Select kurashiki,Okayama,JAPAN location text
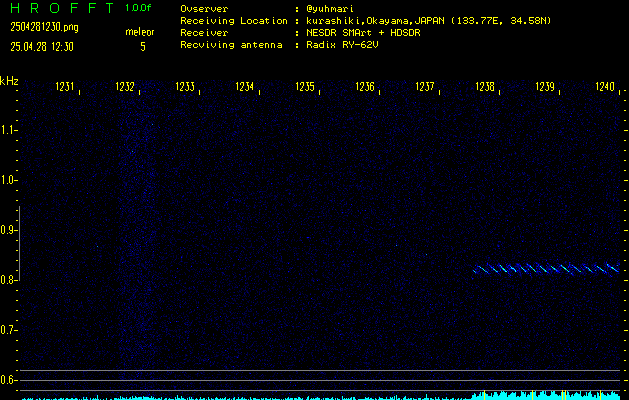The width and height of the screenshot is (629, 400). coord(377,21)
